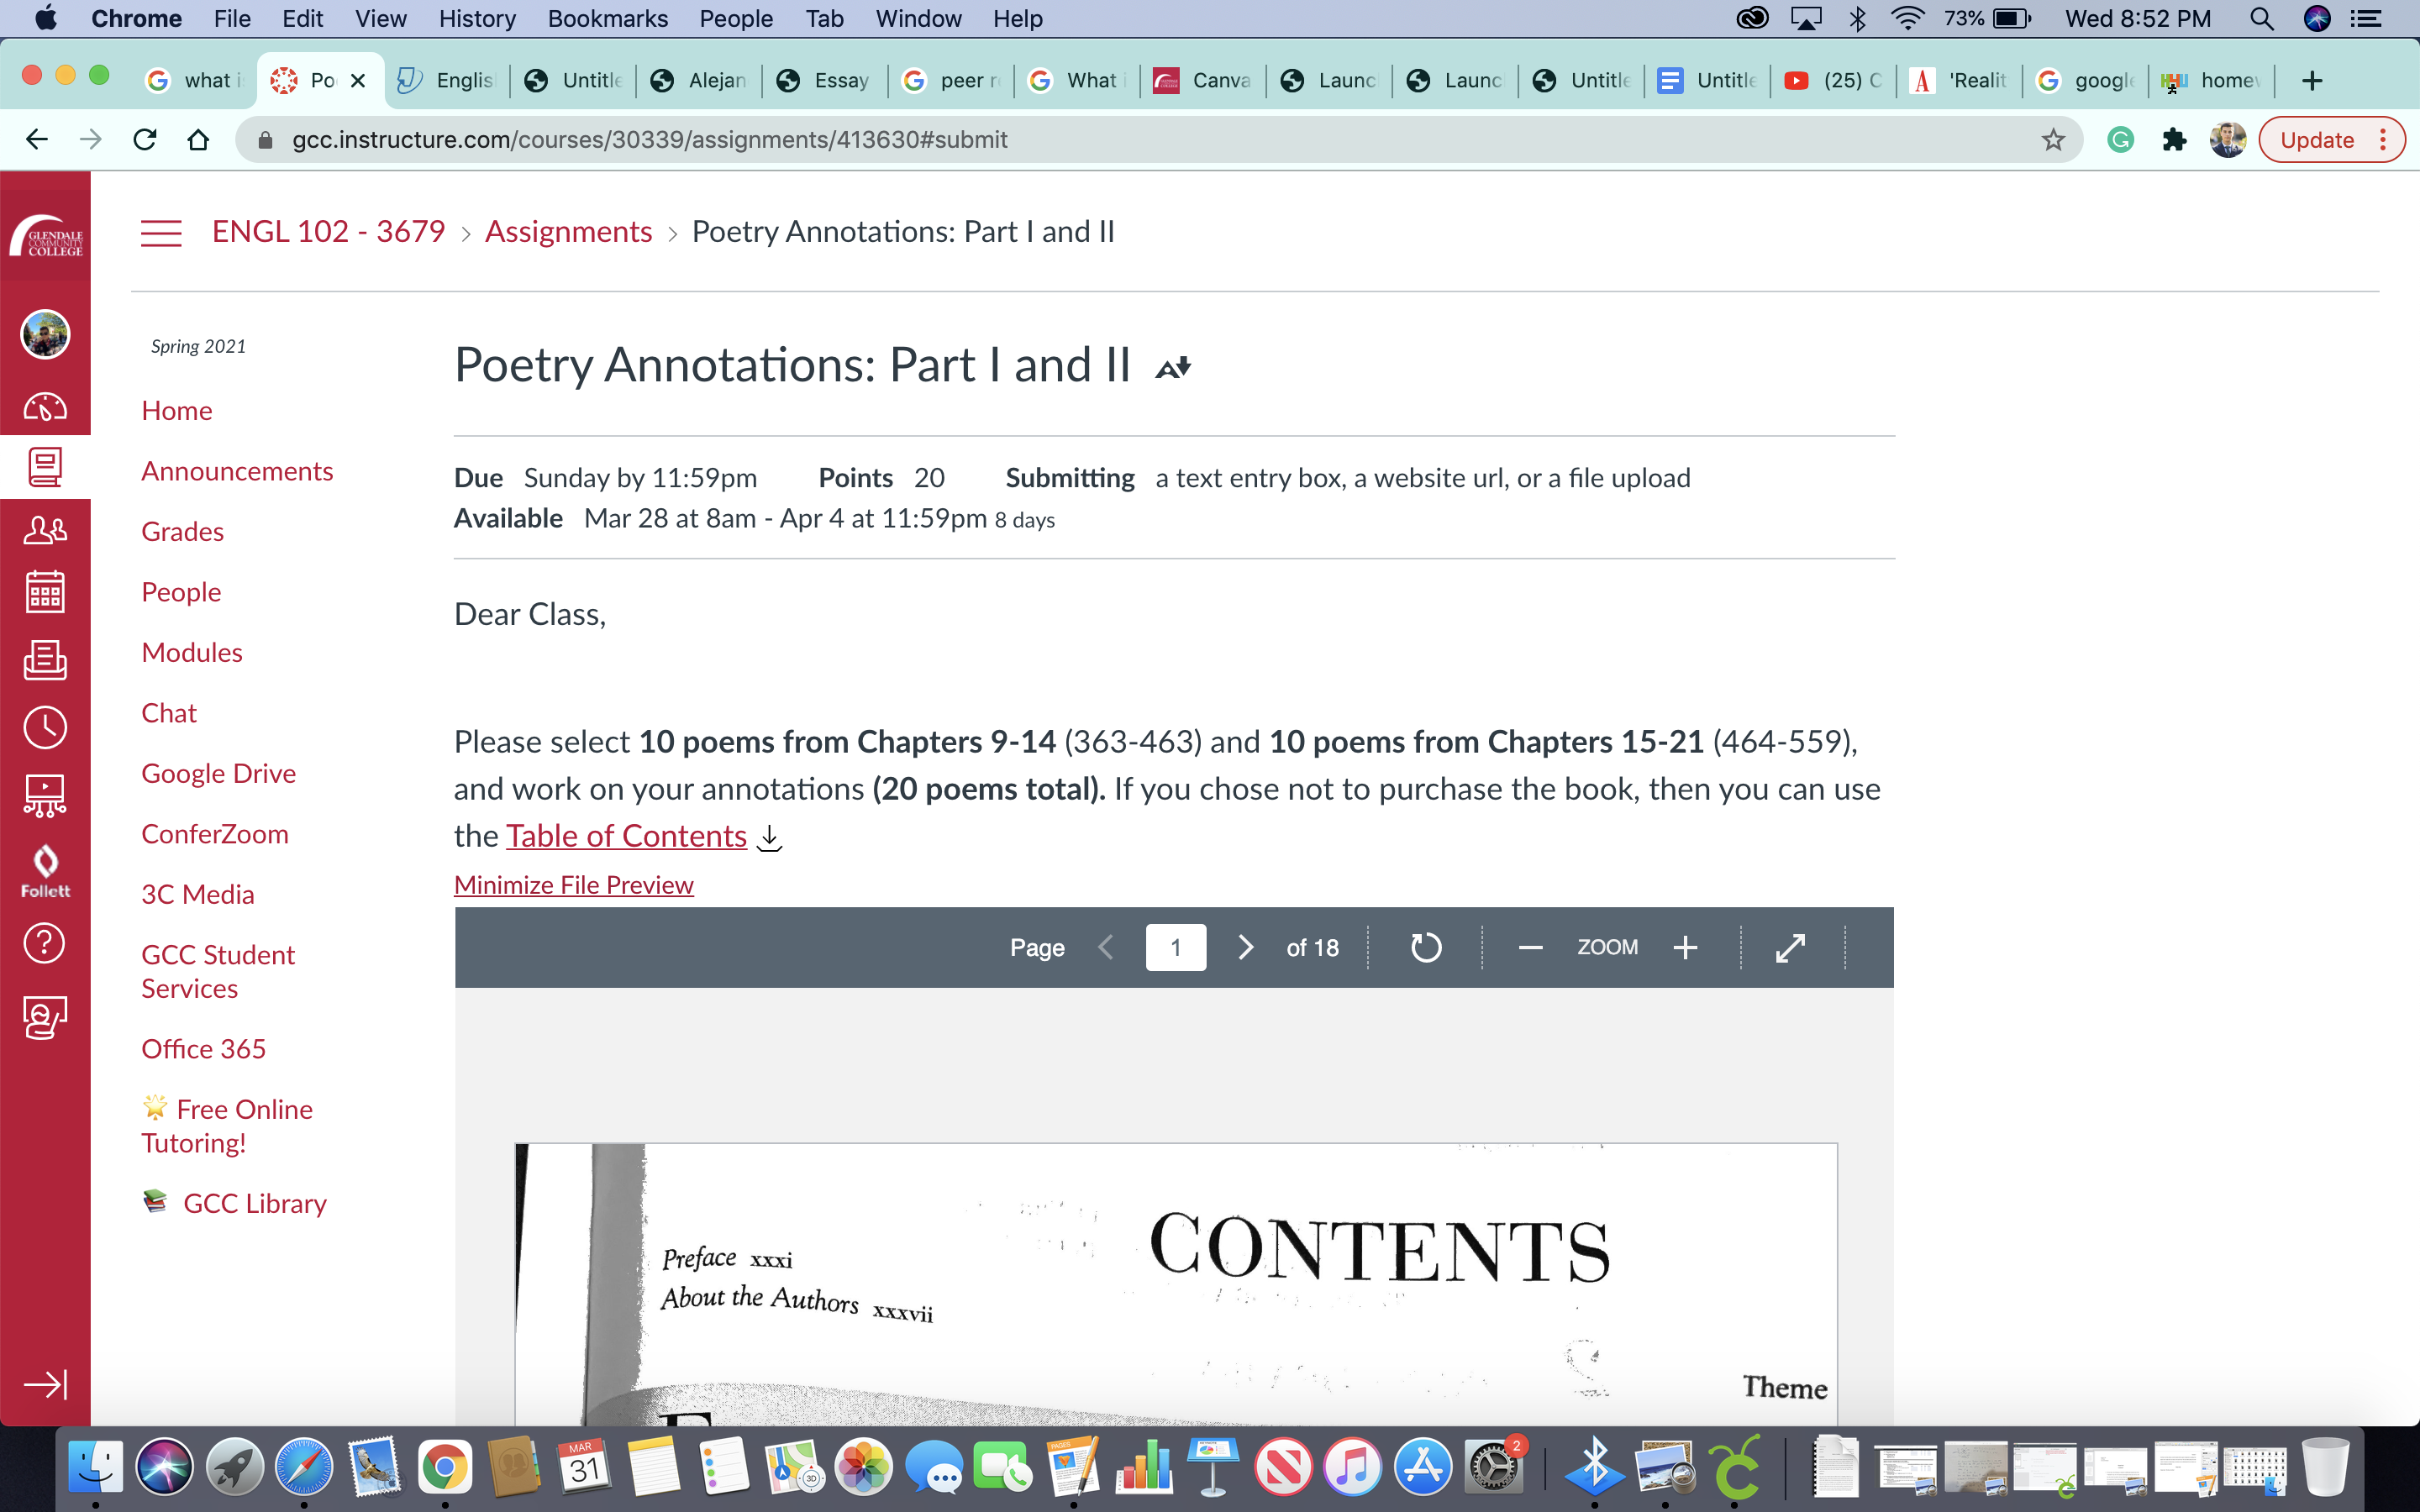Viewport: 2420px width, 1512px height.
Task: Minimize File Preview
Action: point(573,885)
